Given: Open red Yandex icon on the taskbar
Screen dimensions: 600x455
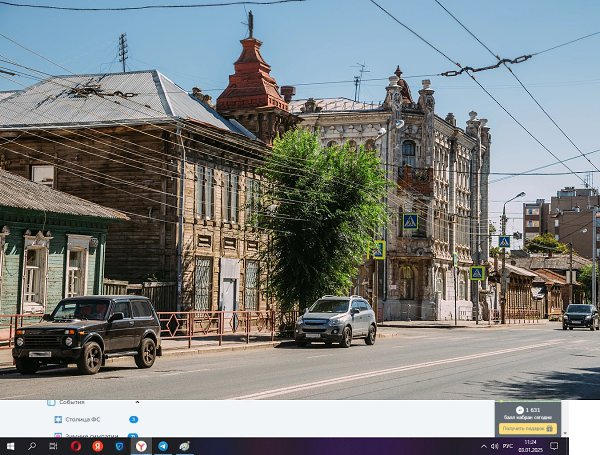Looking at the screenshot, I should click(x=97, y=446).
